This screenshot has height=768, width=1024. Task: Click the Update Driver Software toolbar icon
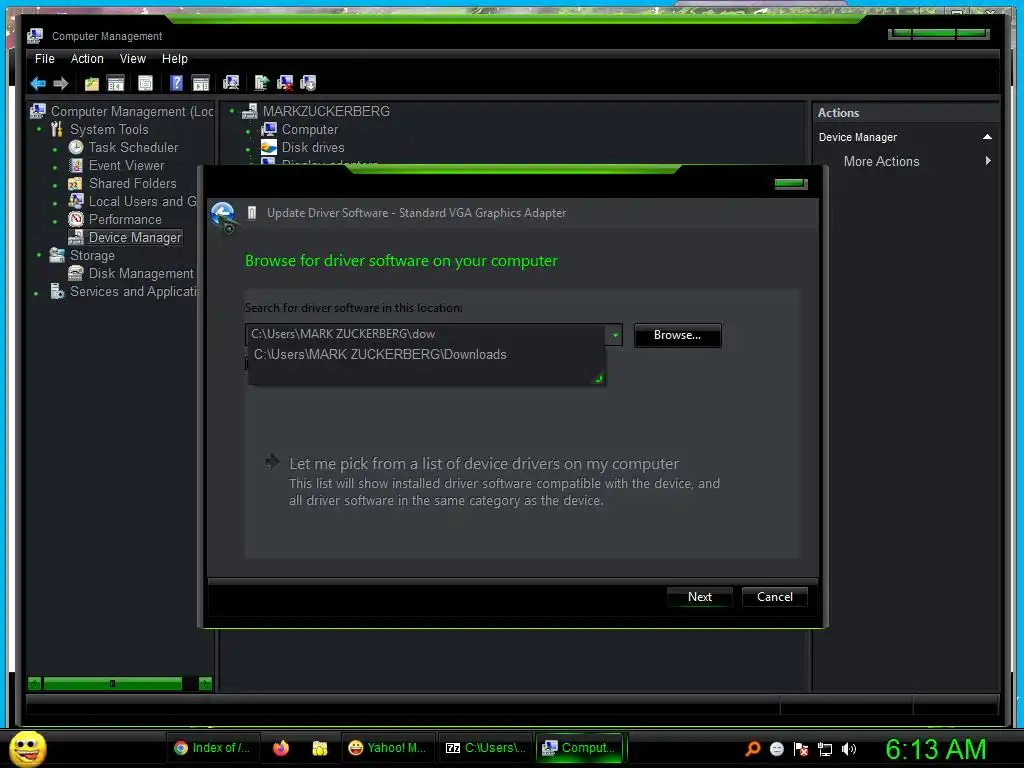click(x=261, y=83)
